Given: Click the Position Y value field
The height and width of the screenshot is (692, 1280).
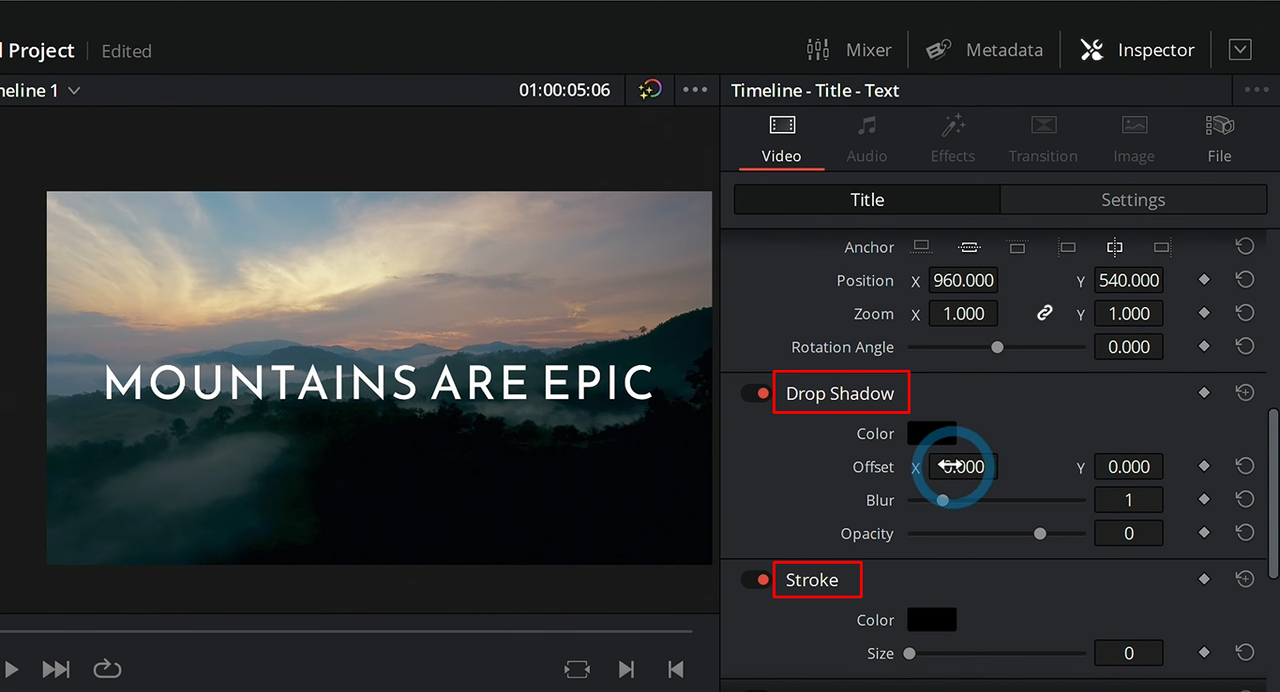Looking at the screenshot, I should click(x=1129, y=281).
